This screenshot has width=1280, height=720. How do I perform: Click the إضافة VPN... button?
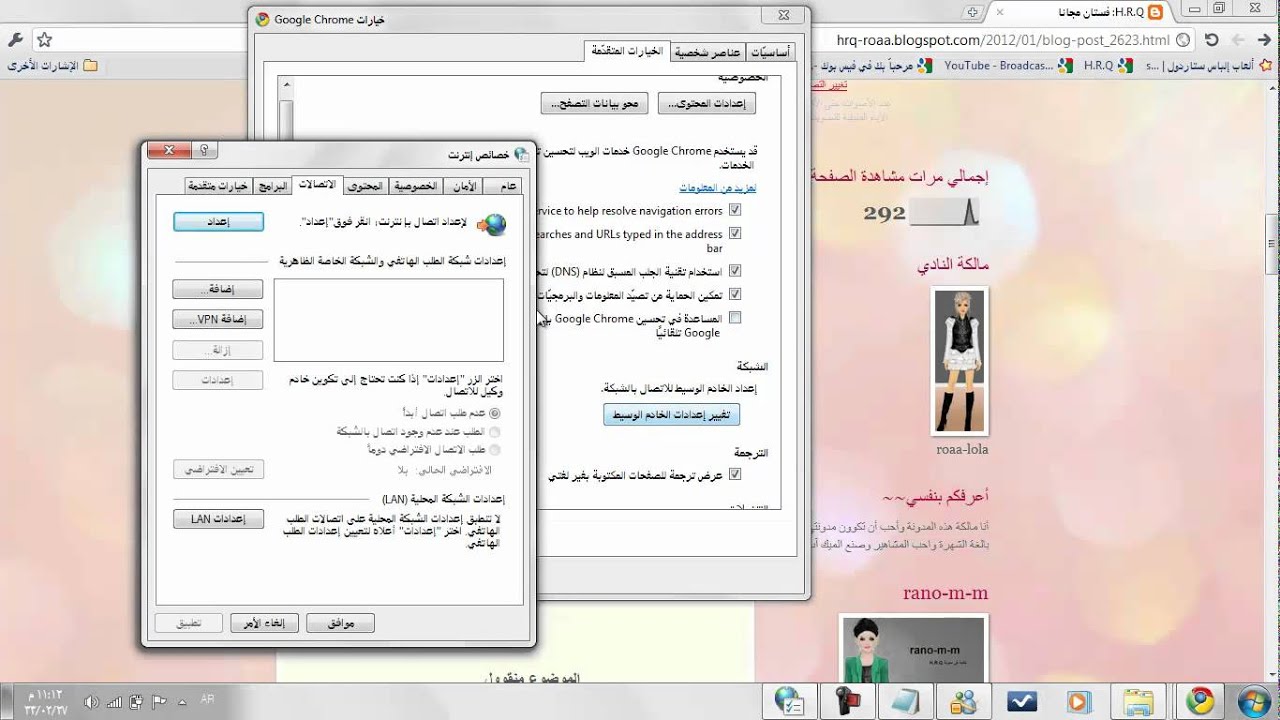pos(218,320)
